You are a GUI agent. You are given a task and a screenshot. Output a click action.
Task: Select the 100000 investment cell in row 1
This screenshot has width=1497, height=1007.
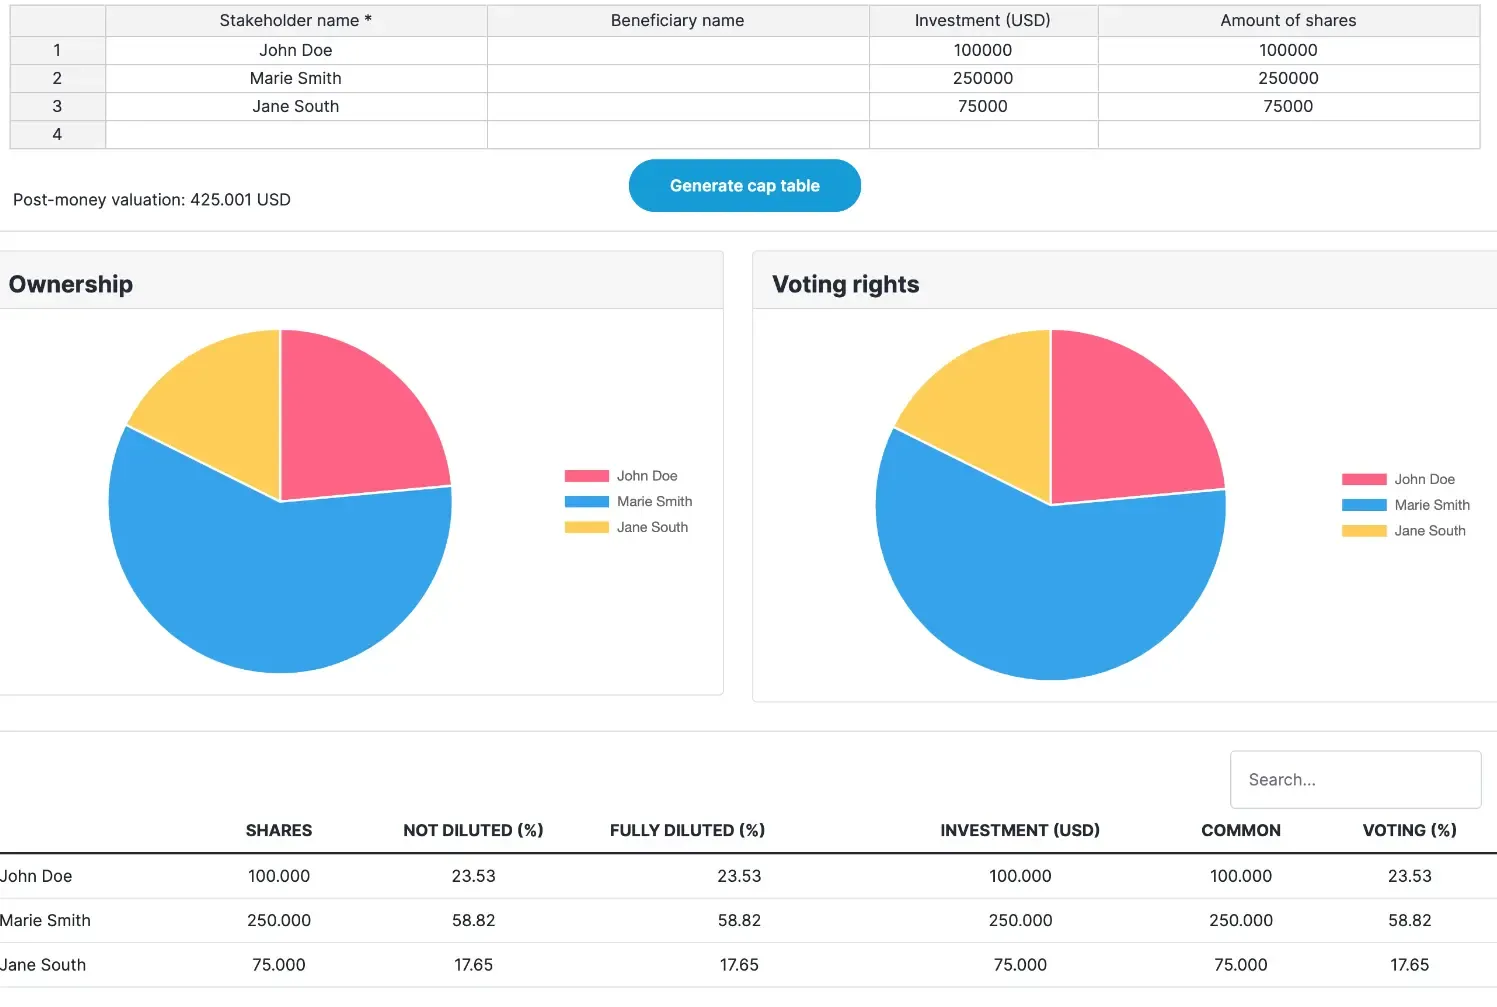983,51
